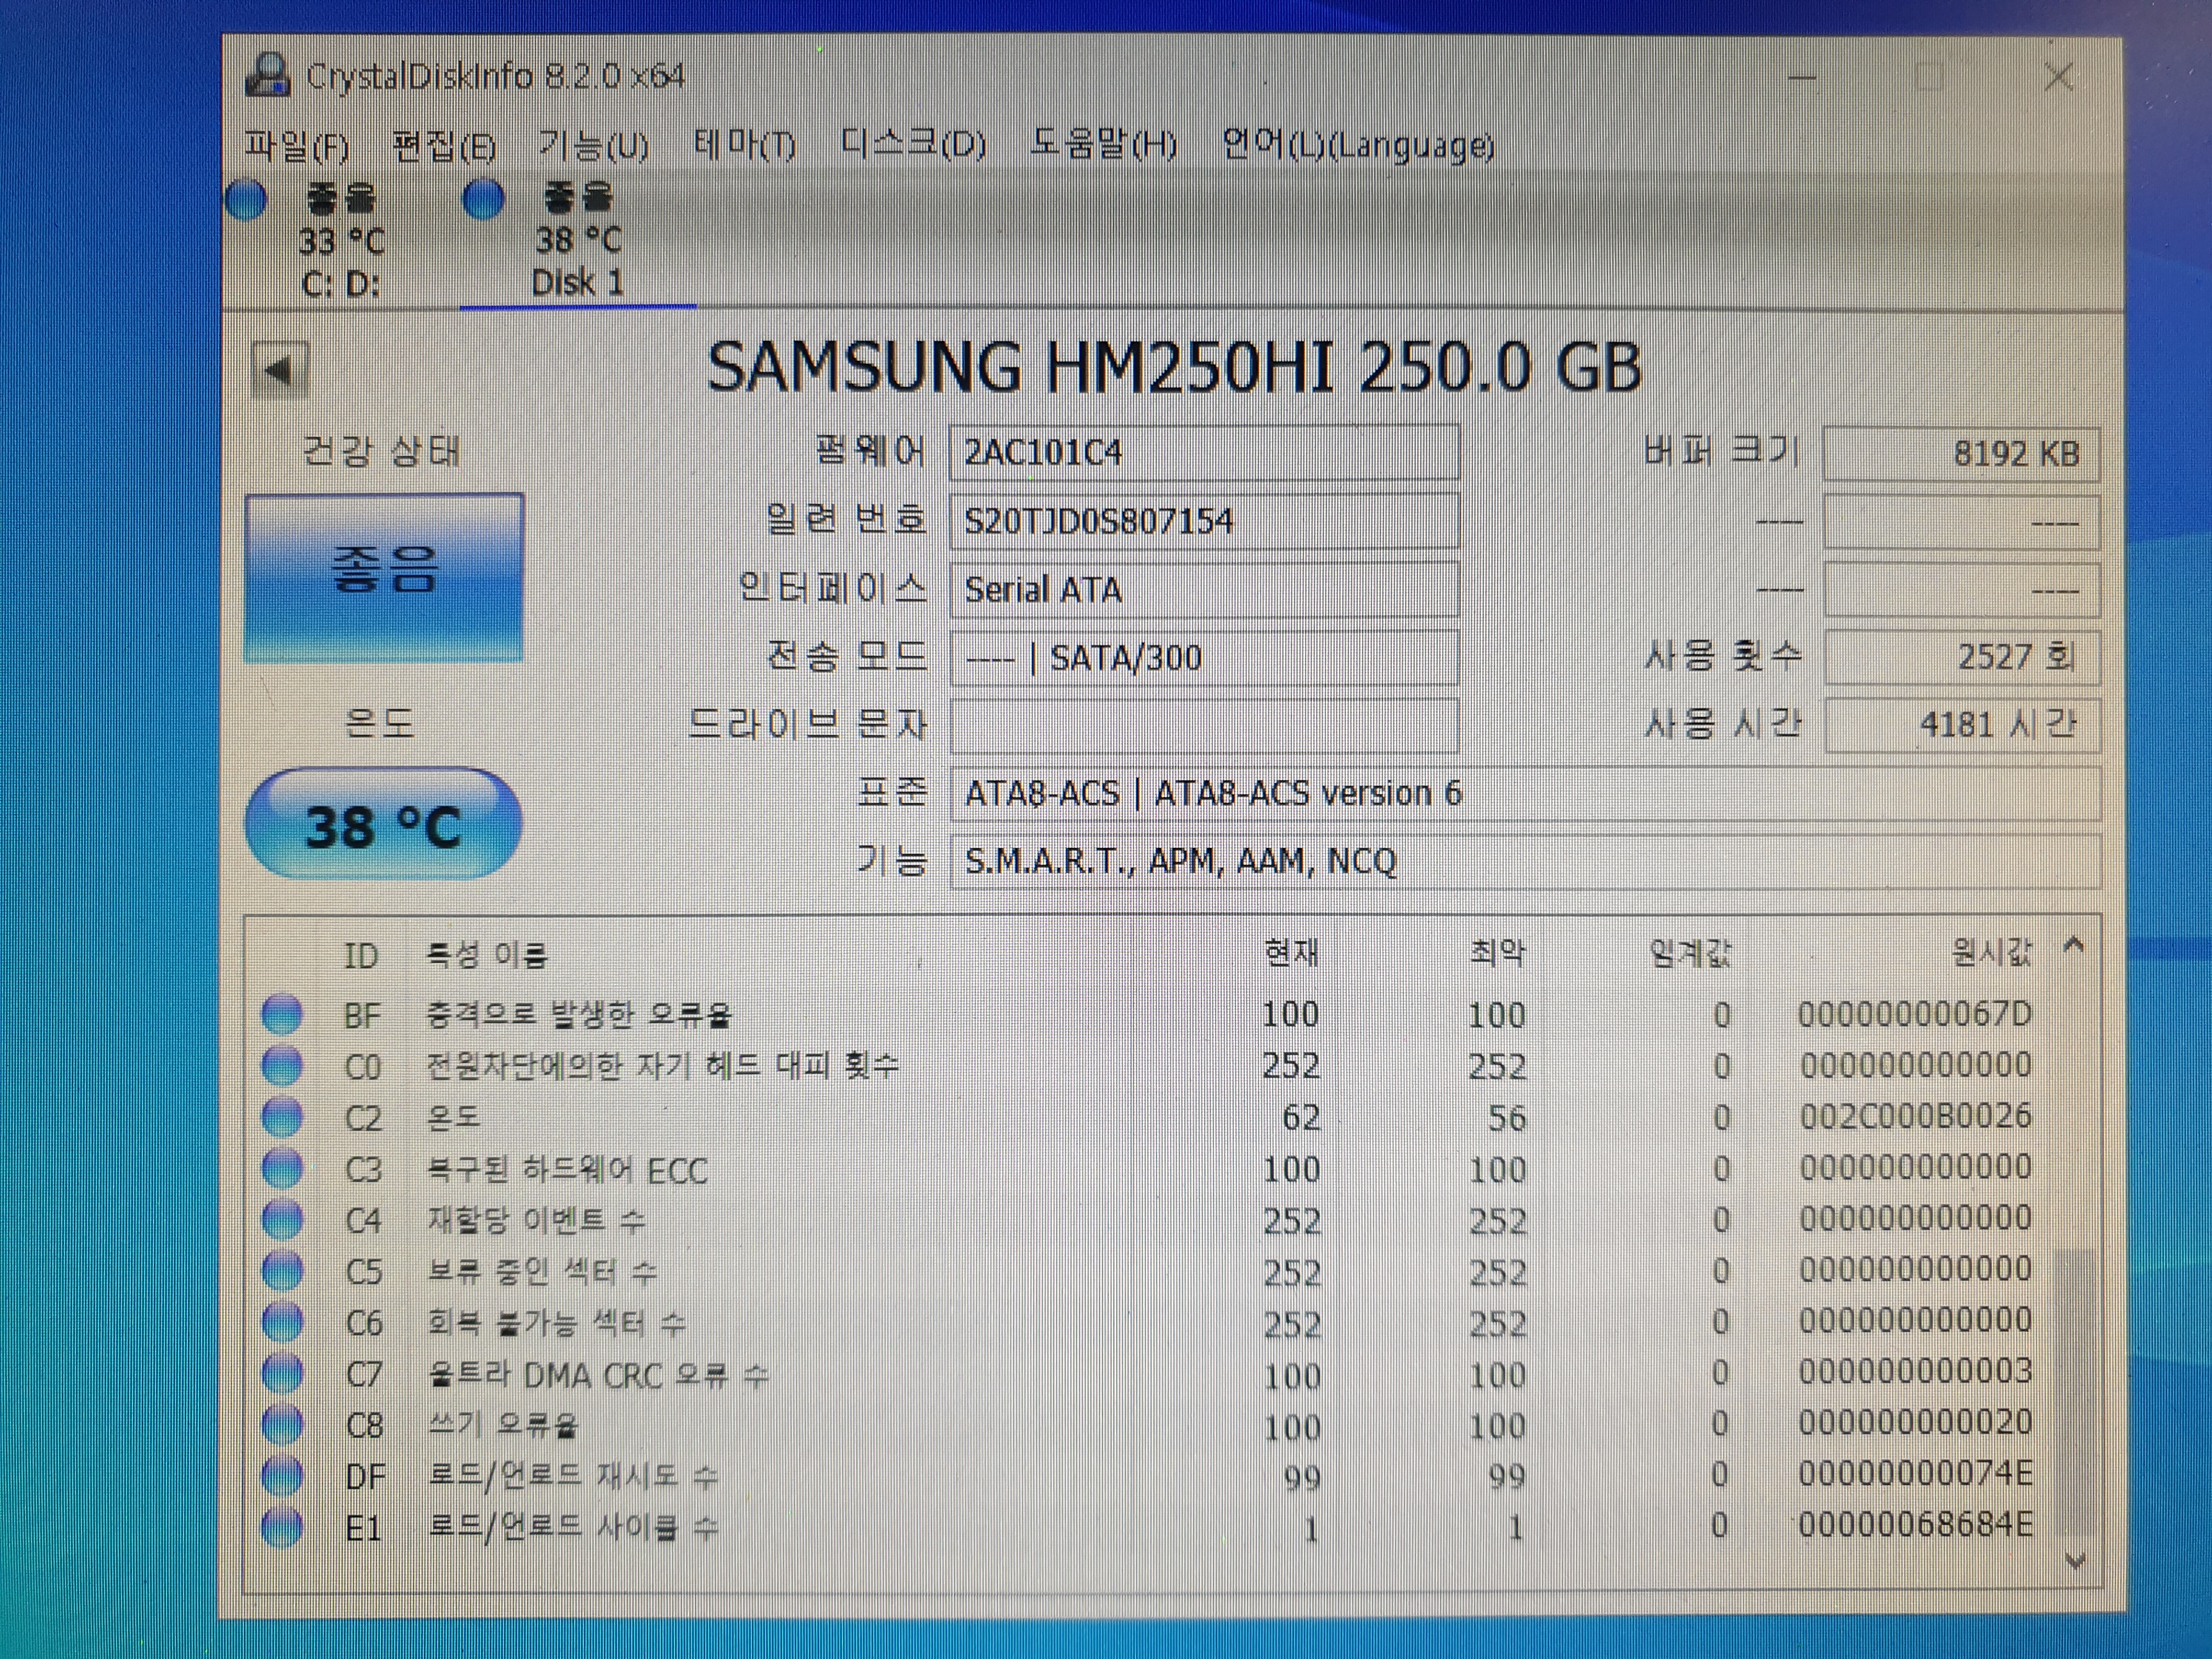Open the 디스크(D) menu
The width and height of the screenshot is (2212, 1659).
point(914,145)
